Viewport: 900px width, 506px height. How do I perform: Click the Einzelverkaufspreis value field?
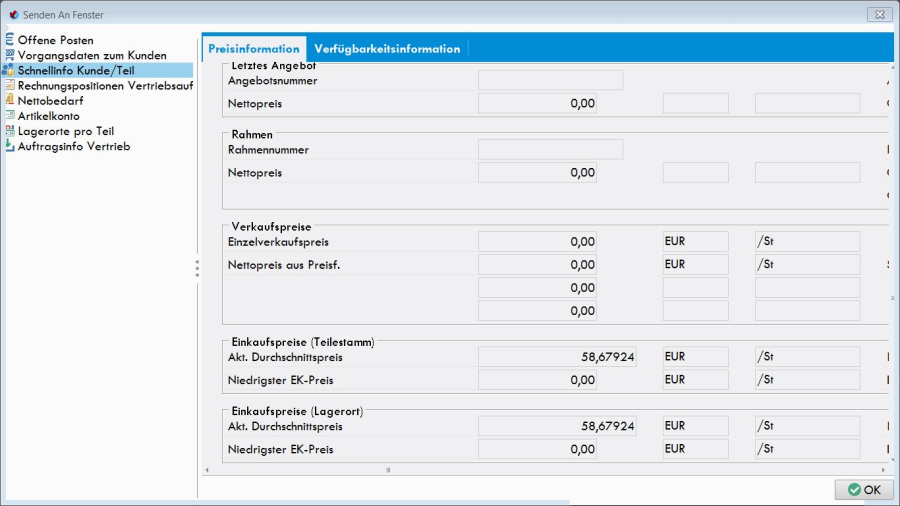click(x=537, y=241)
